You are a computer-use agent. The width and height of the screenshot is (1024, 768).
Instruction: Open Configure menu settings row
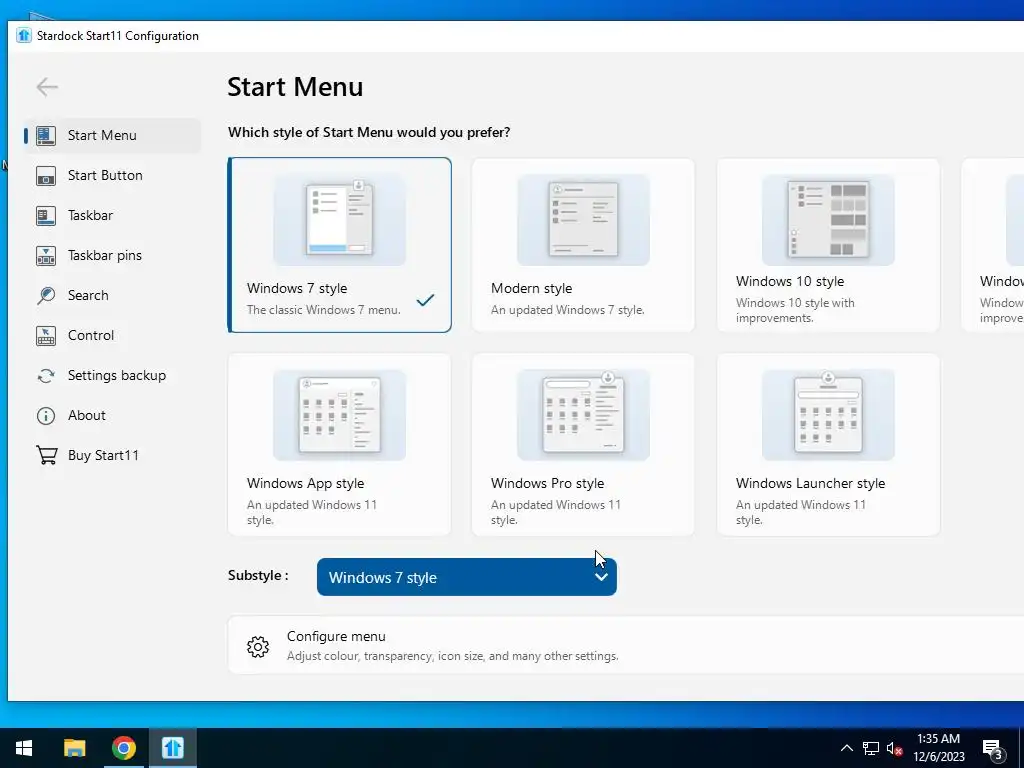pos(626,645)
